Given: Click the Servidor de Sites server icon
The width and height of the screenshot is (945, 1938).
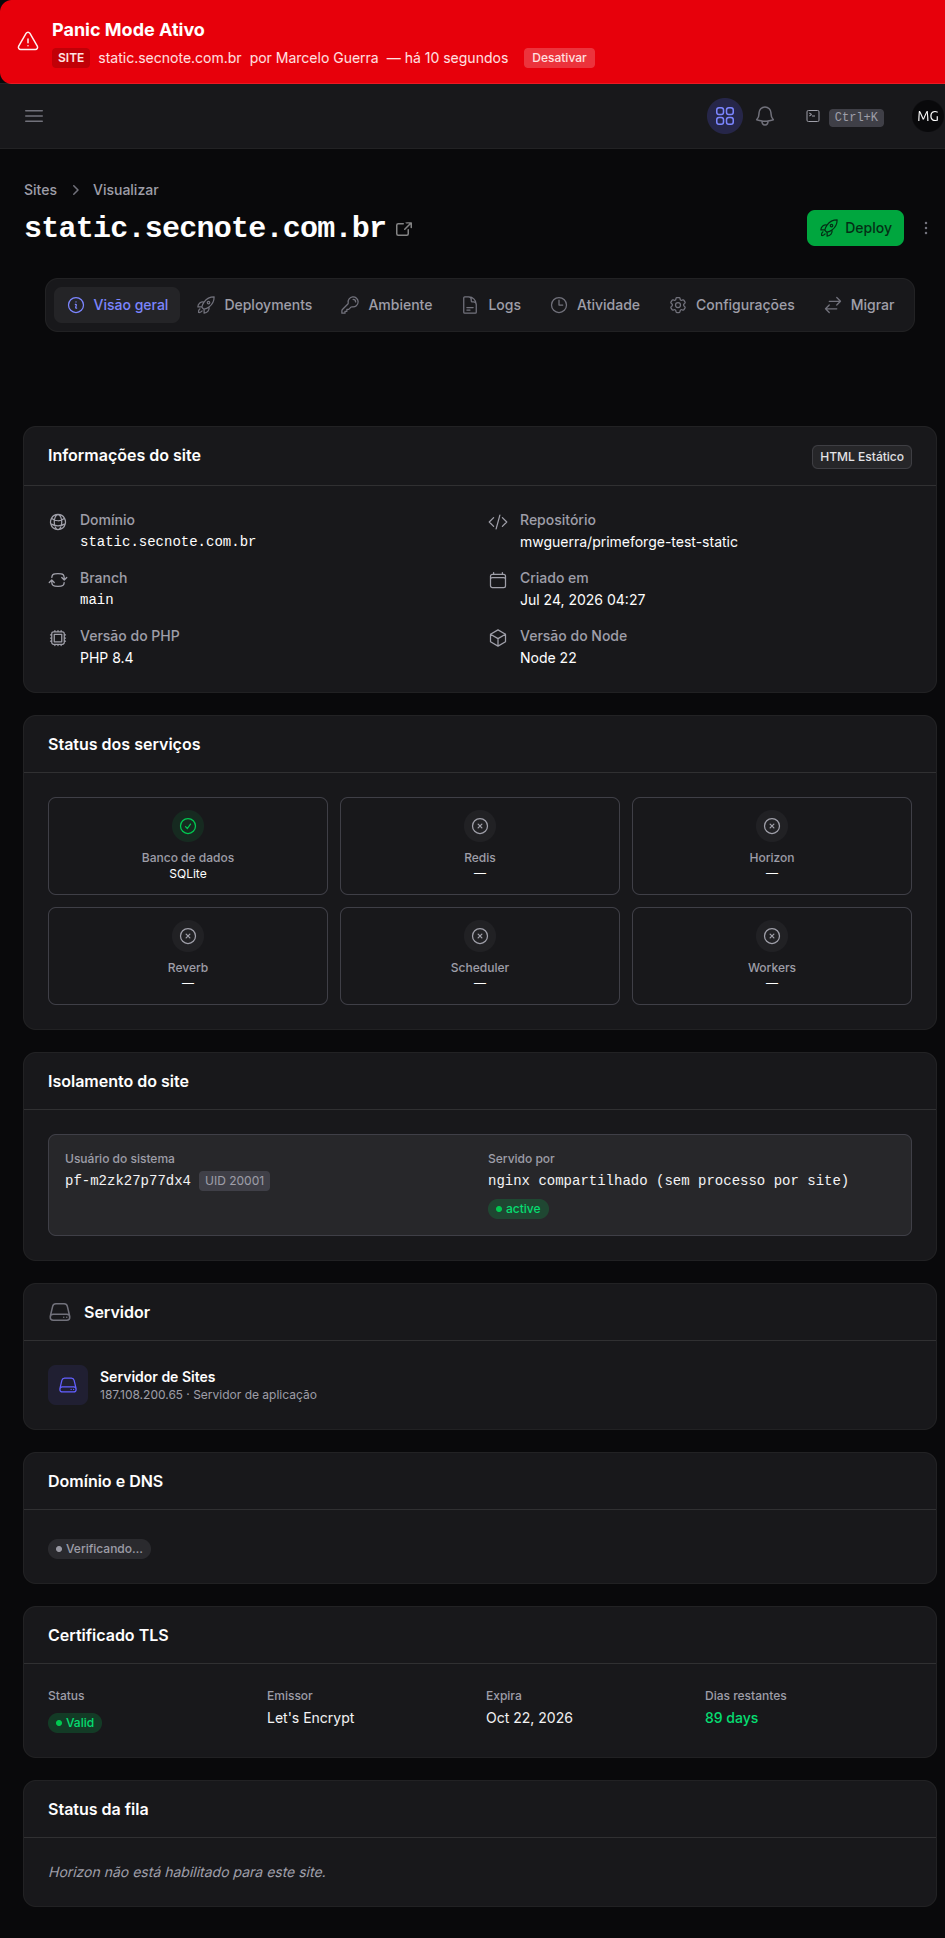Looking at the screenshot, I should click(x=68, y=1385).
